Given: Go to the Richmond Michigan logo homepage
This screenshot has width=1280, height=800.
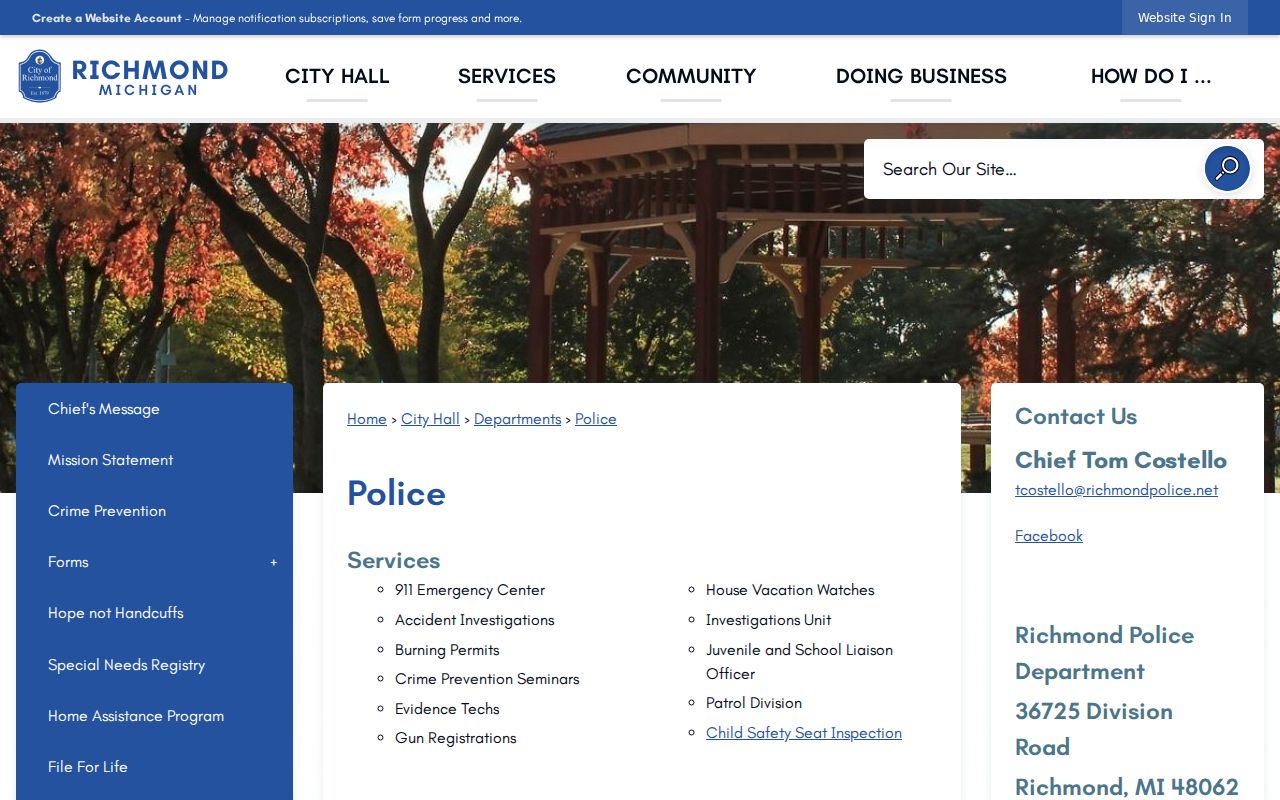Looking at the screenshot, I should [x=123, y=76].
